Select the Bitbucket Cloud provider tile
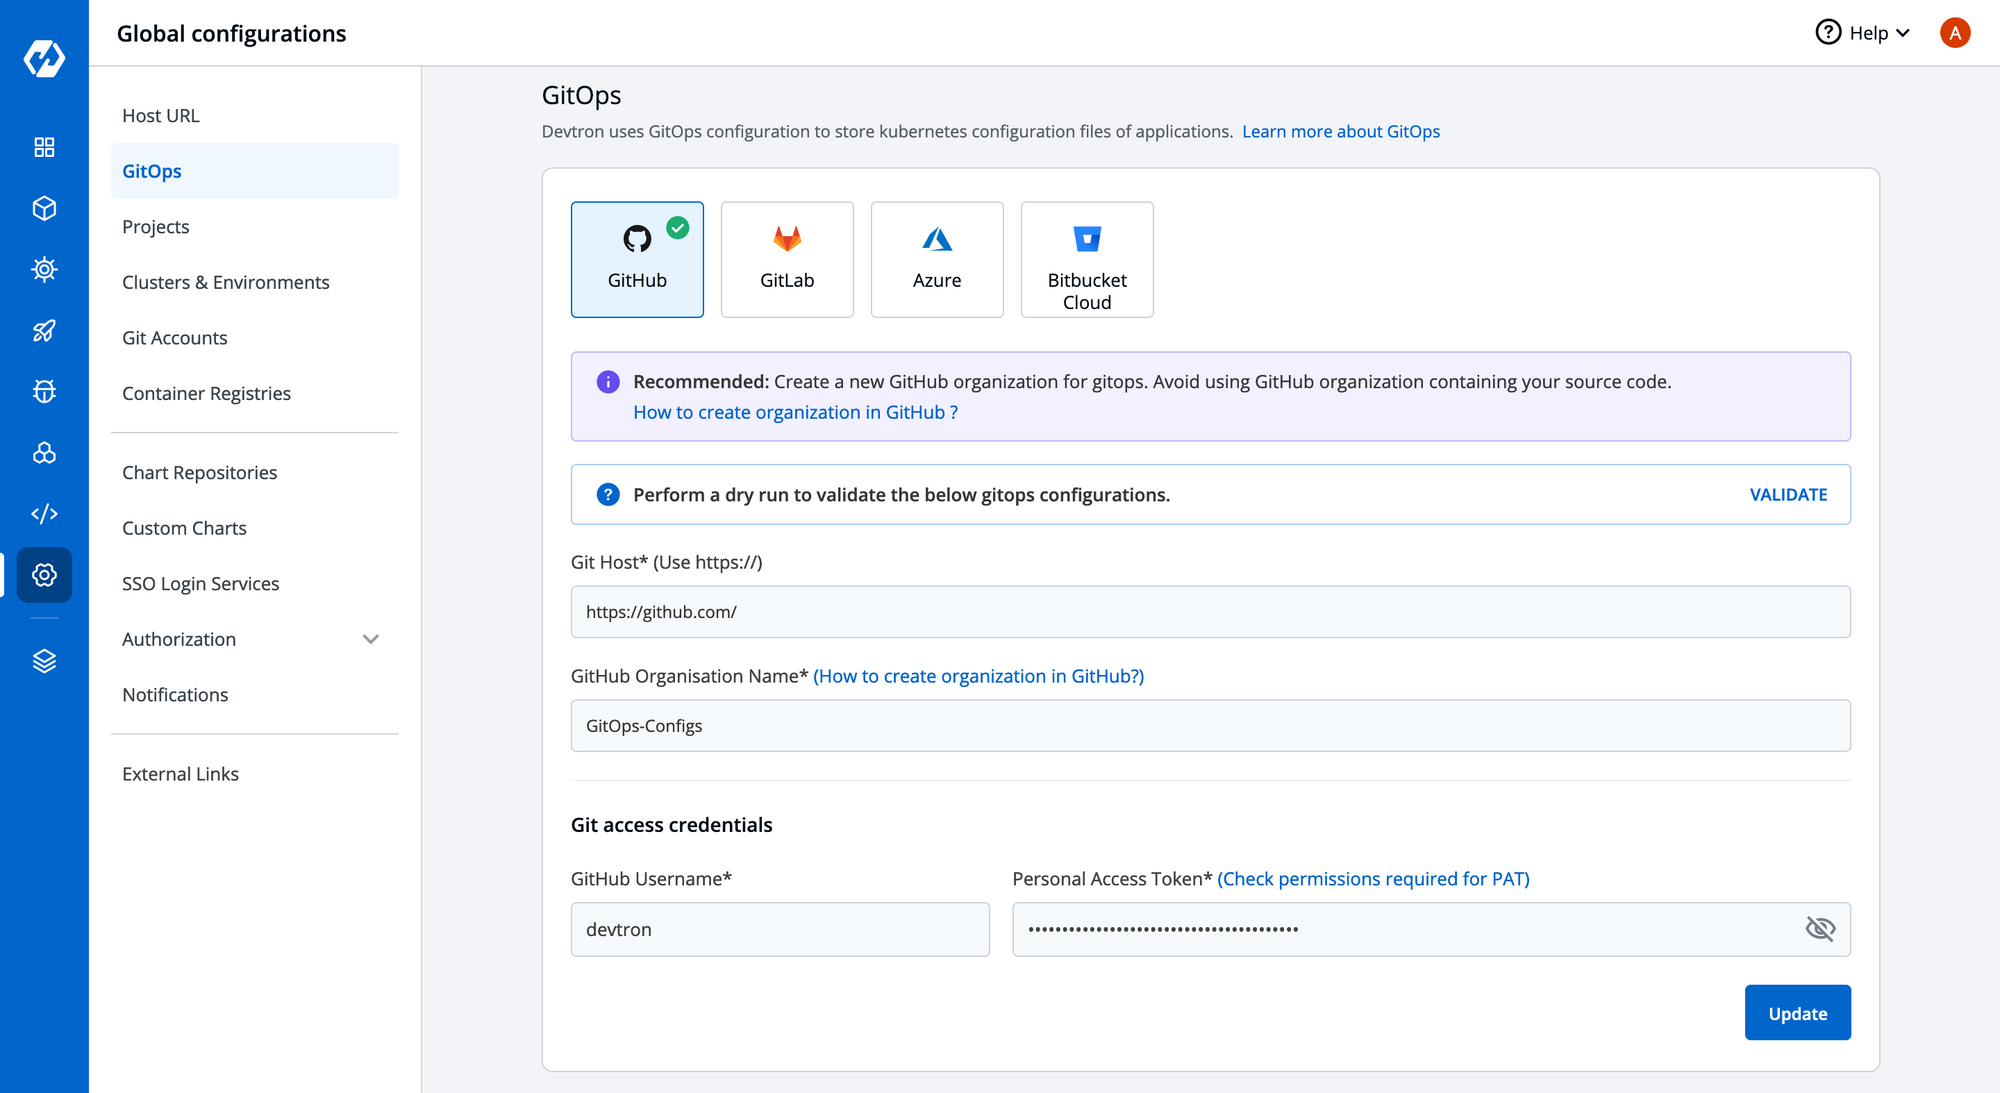 point(1087,259)
